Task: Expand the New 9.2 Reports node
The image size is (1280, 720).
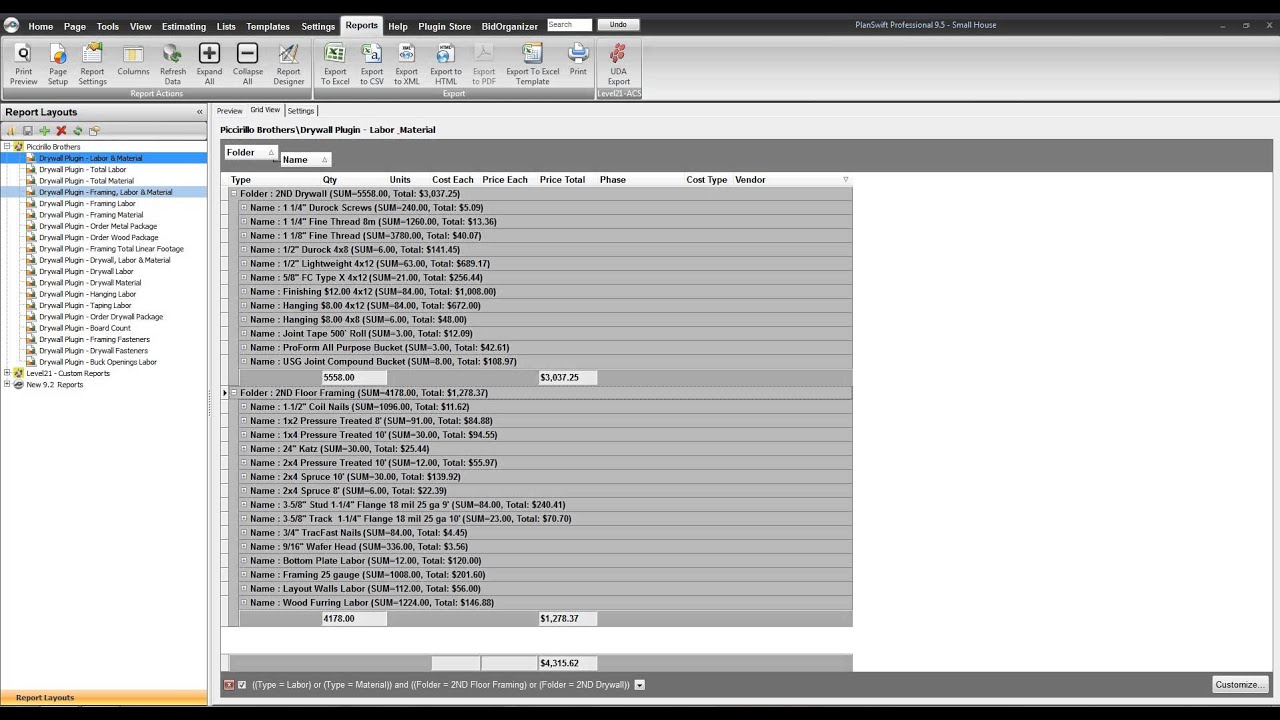Action: (7, 385)
